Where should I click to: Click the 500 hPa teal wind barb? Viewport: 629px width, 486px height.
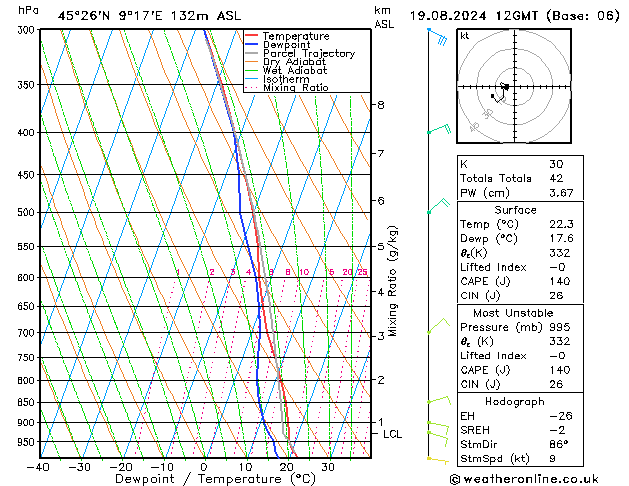(x=439, y=205)
